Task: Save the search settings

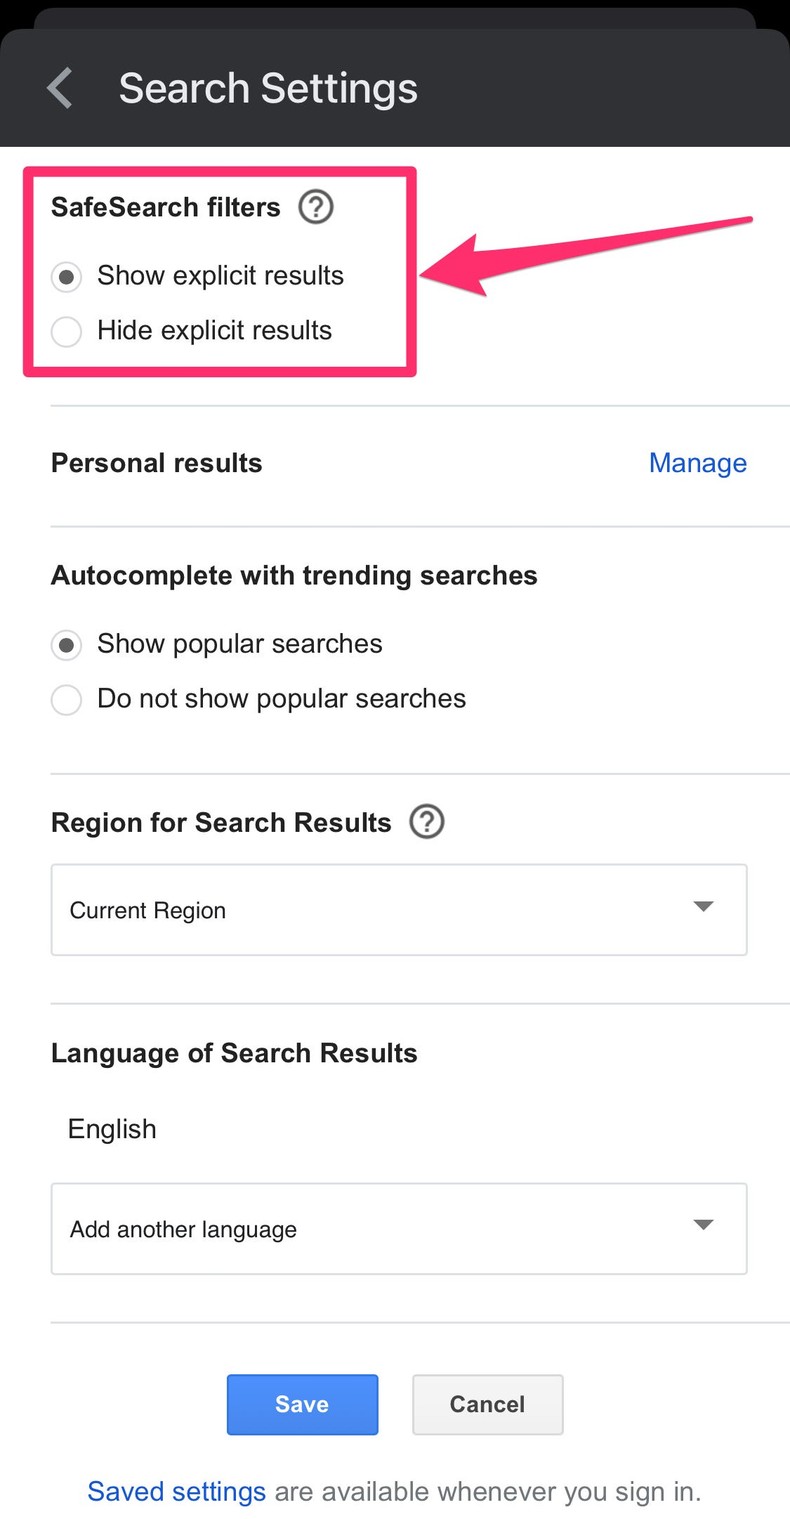Action: pyautogui.click(x=302, y=1404)
